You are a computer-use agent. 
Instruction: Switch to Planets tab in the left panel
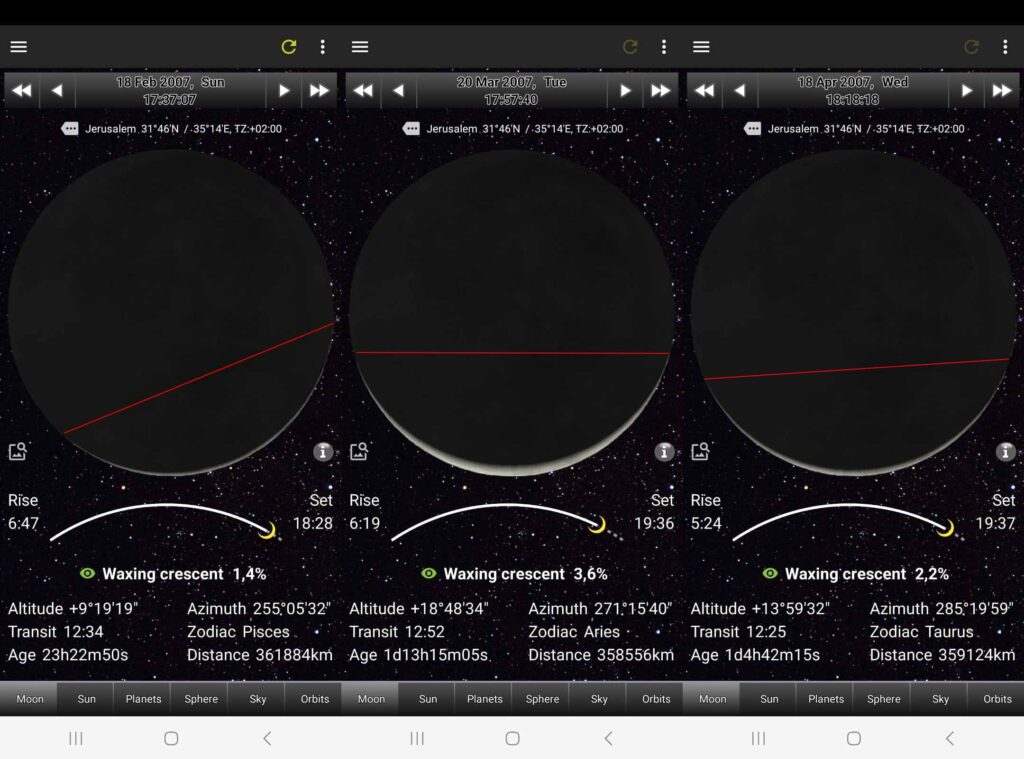pos(143,699)
